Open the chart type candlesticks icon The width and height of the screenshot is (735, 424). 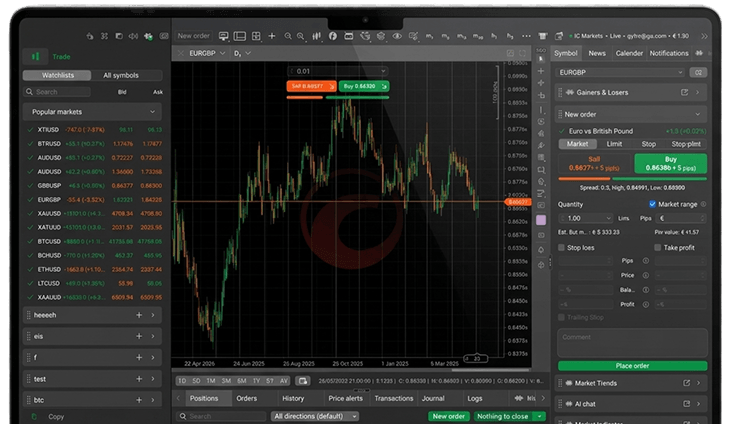(x=317, y=36)
